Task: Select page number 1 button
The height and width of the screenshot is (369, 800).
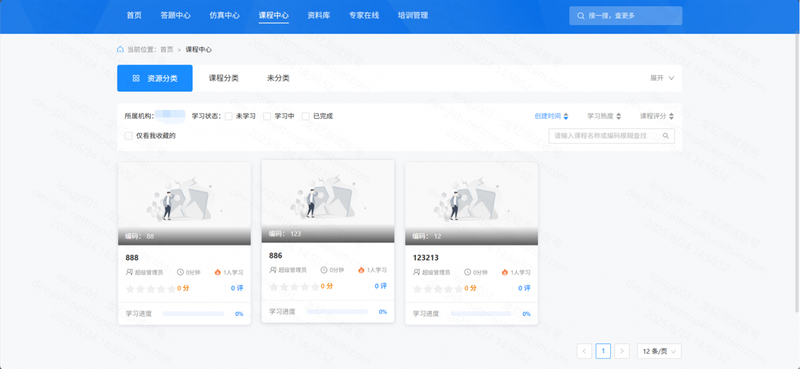Action: (603, 351)
